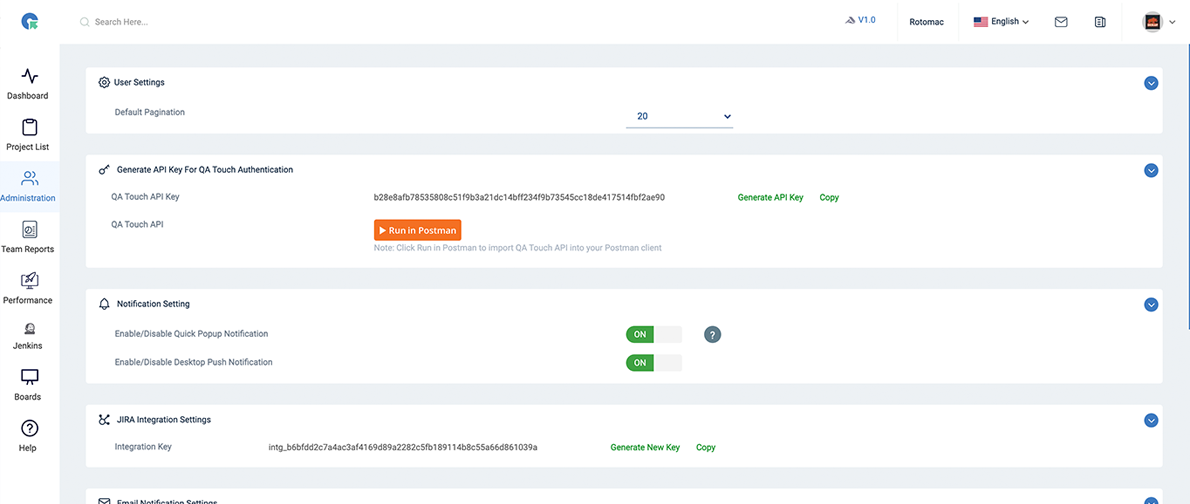Go to Project List menu label

[x=28, y=147]
